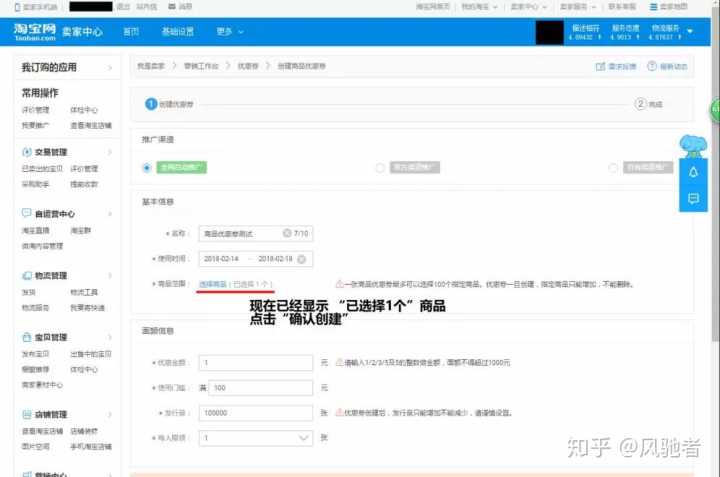The width and height of the screenshot is (720, 477).
Task: Click the 交易管理 section icon
Action: (x=26, y=152)
